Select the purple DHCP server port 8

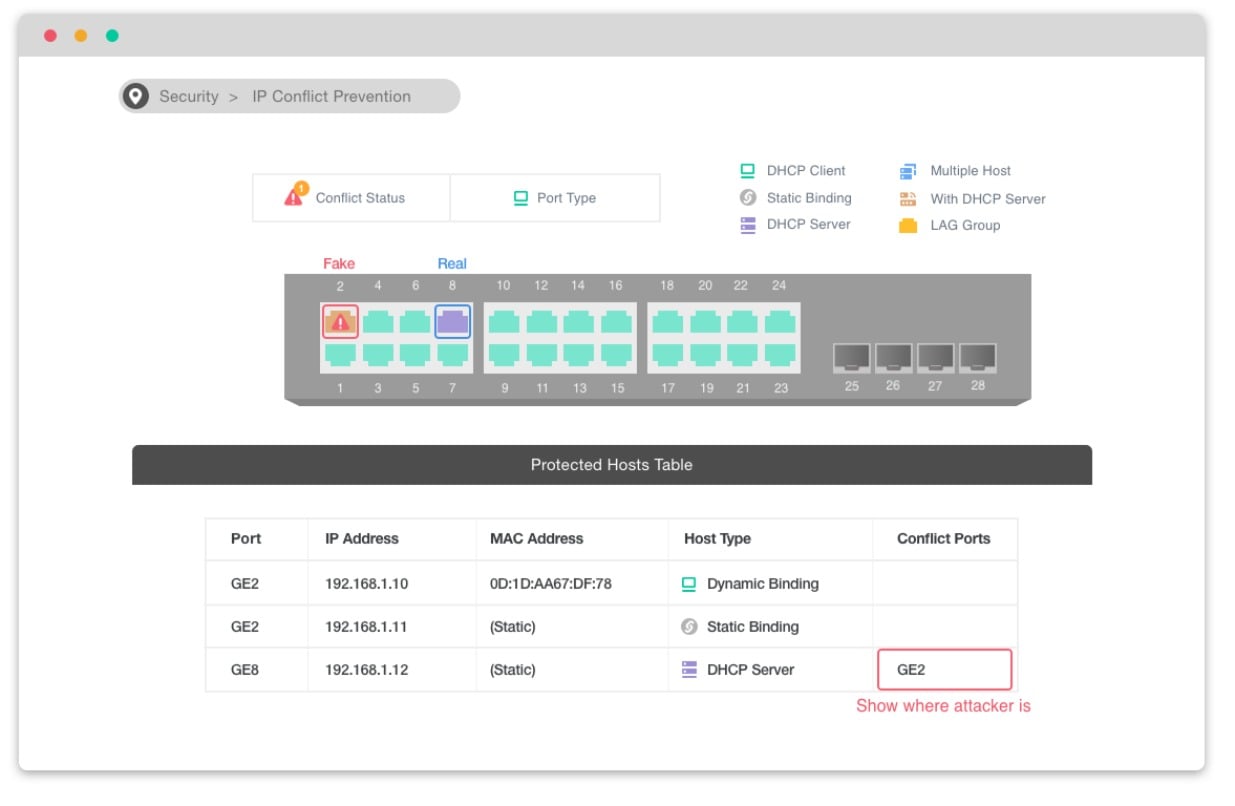(x=452, y=322)
